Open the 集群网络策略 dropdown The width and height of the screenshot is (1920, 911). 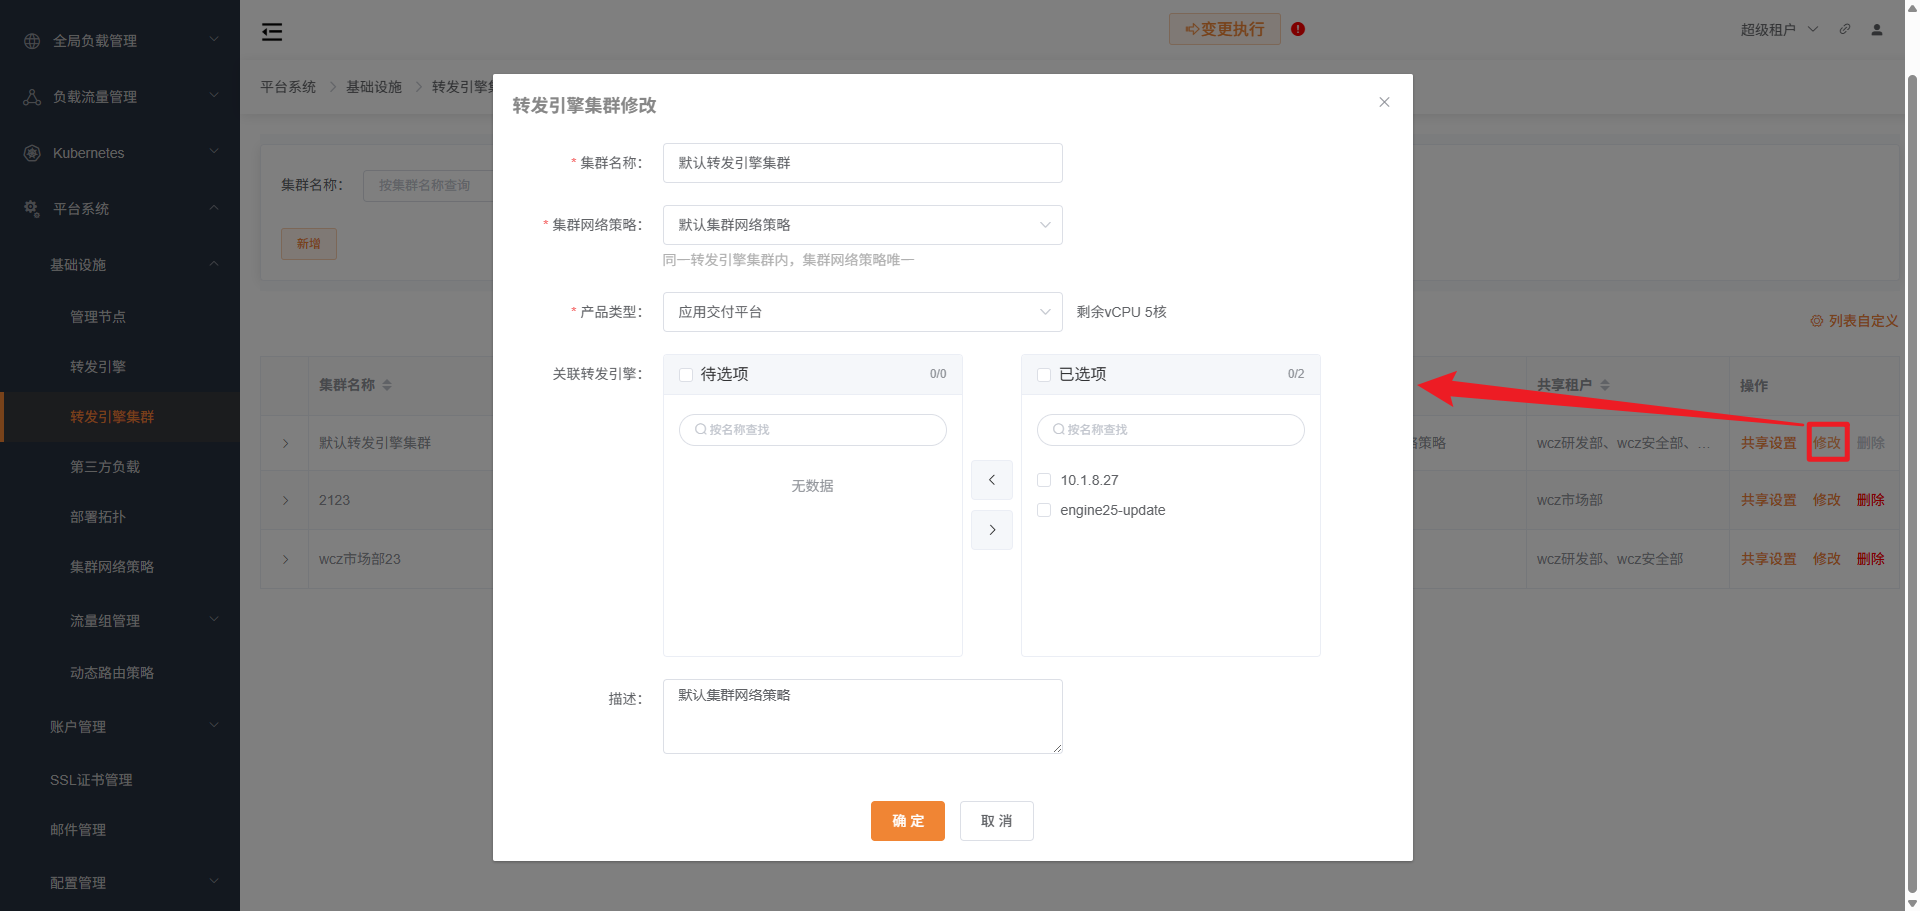[862, 225]
